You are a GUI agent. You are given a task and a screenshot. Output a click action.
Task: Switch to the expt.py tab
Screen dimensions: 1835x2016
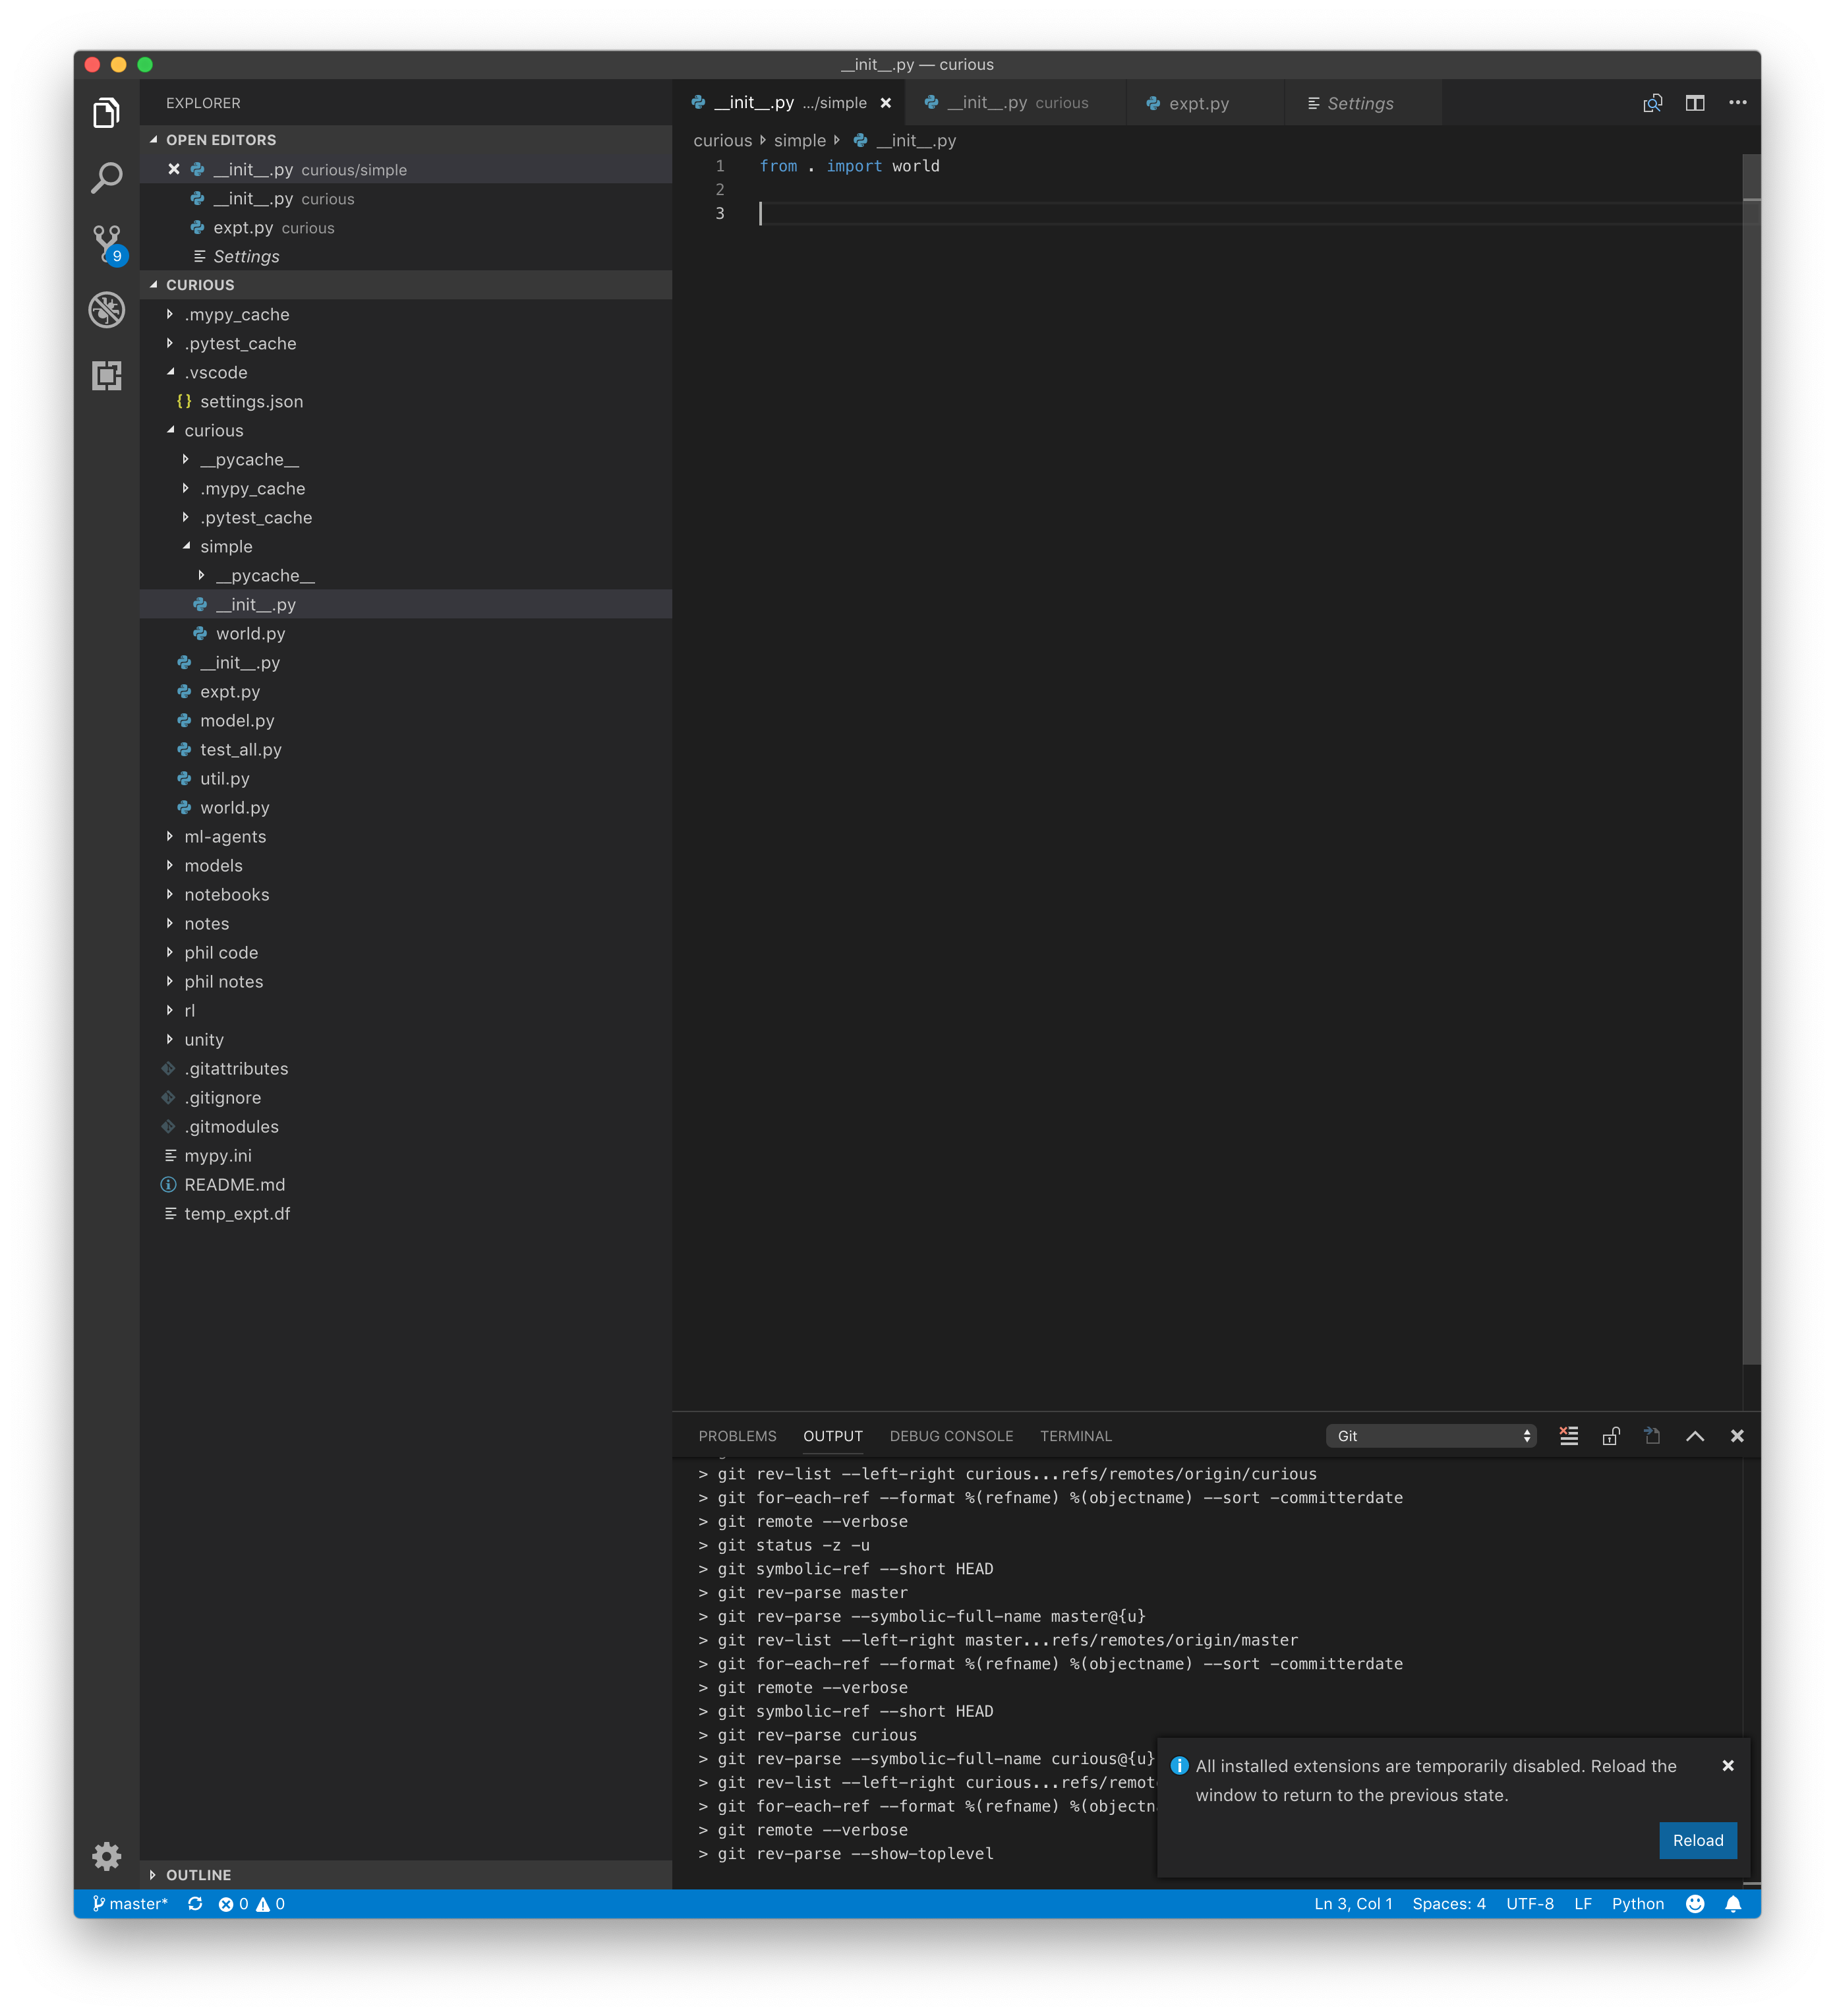coord(1199,102)
